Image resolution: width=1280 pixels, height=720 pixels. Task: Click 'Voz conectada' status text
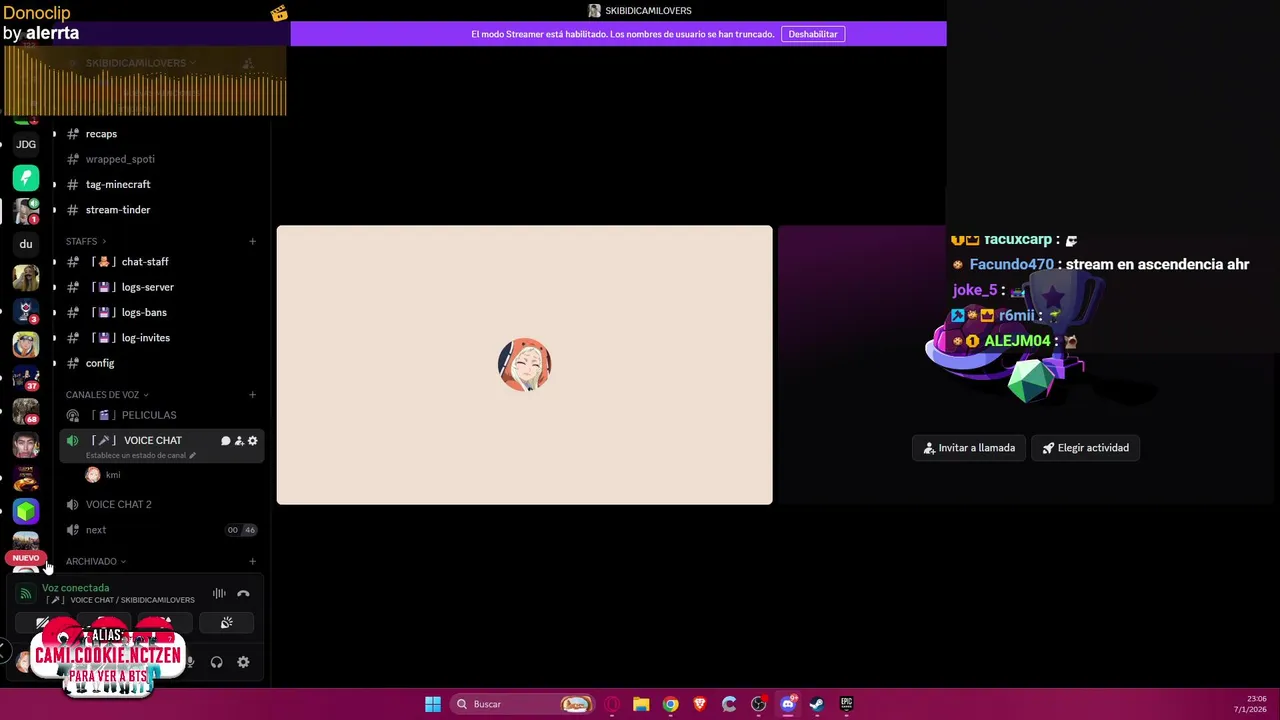pos(76,588)
